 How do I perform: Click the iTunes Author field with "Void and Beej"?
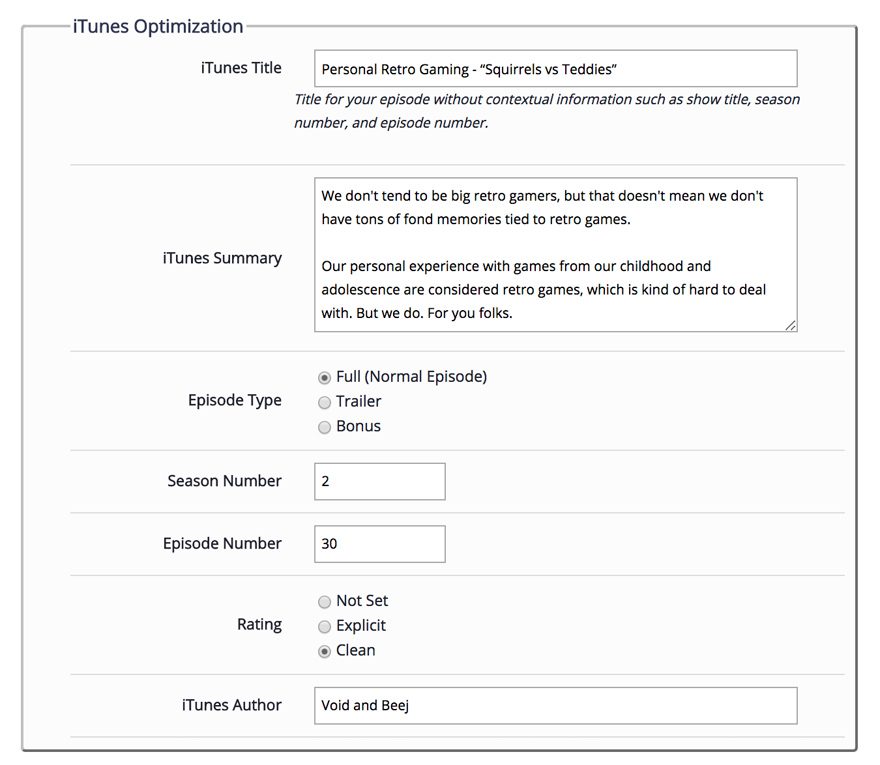[554, 706]
